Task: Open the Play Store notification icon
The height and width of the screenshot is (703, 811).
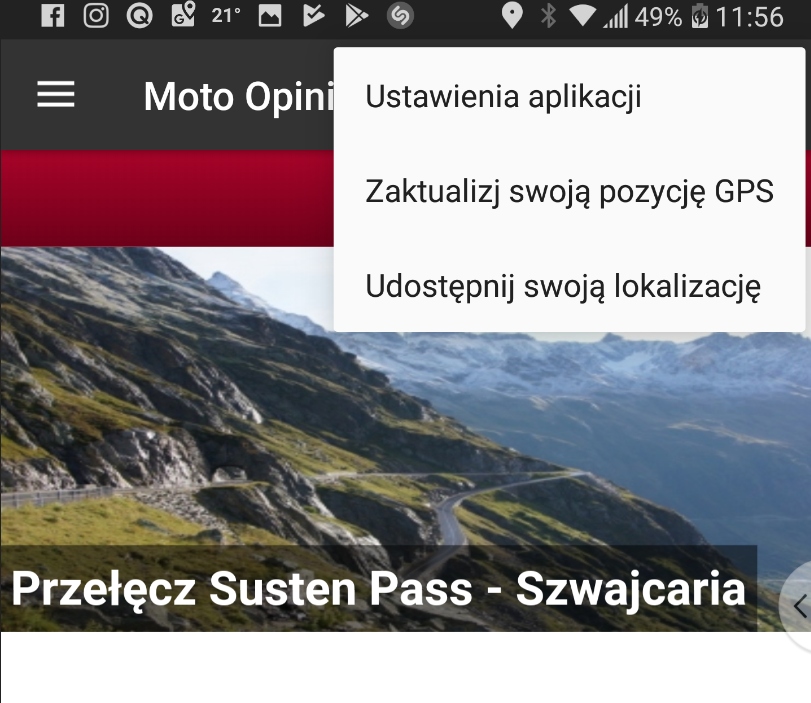Action: click(356, 16)
